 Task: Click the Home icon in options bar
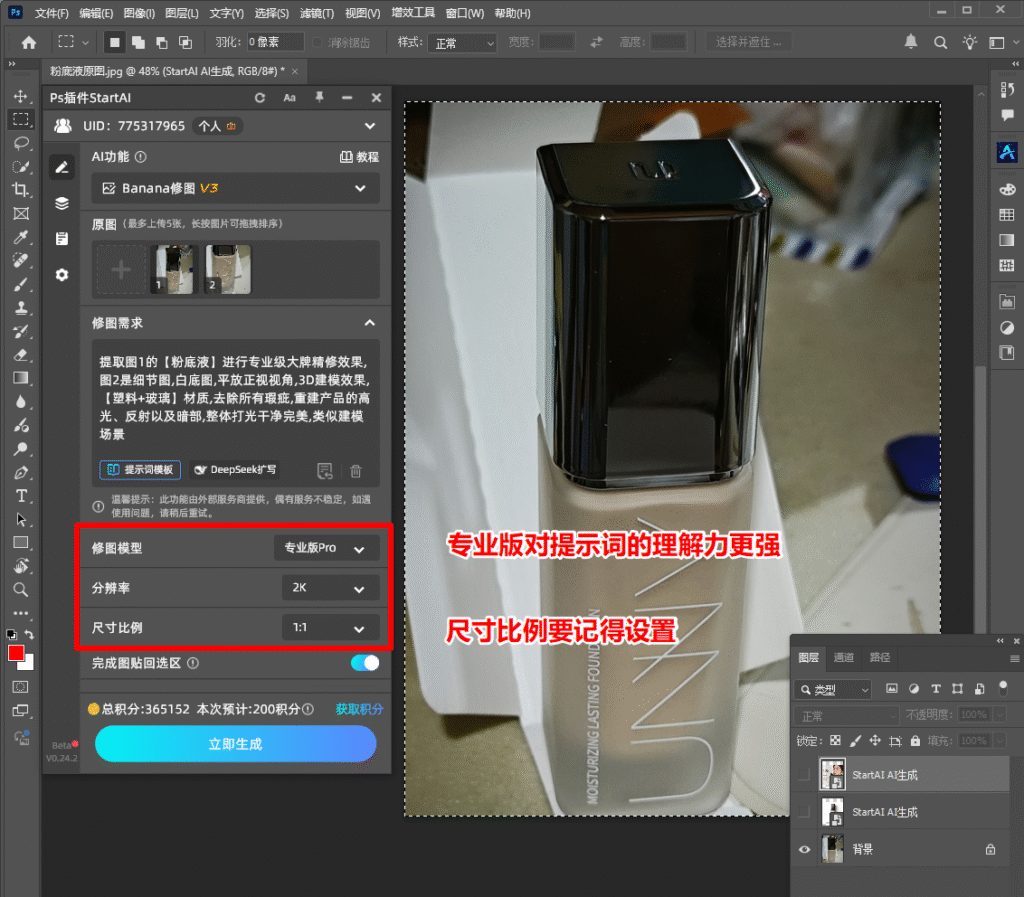[x=29, y=42]
